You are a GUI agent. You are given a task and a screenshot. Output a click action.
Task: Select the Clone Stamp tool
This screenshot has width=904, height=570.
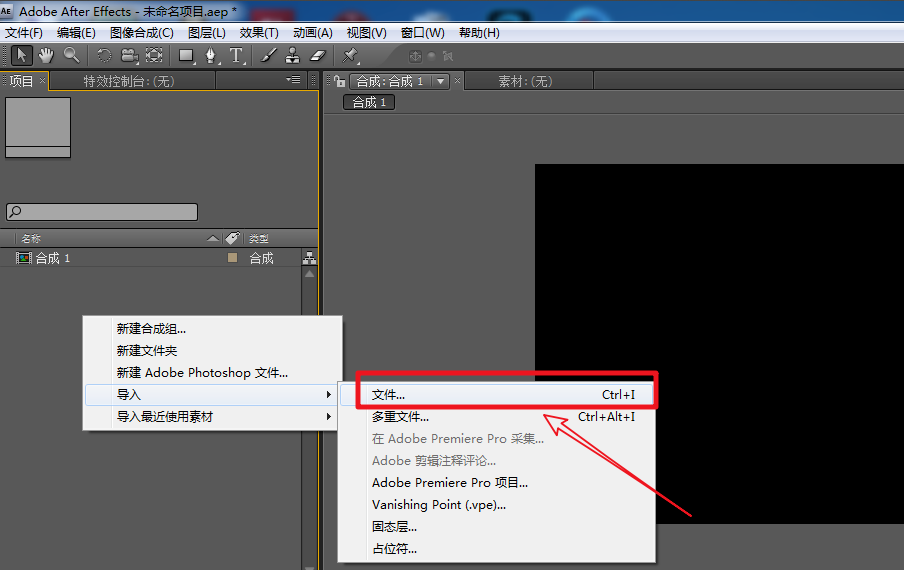click(x=293, y=56)
